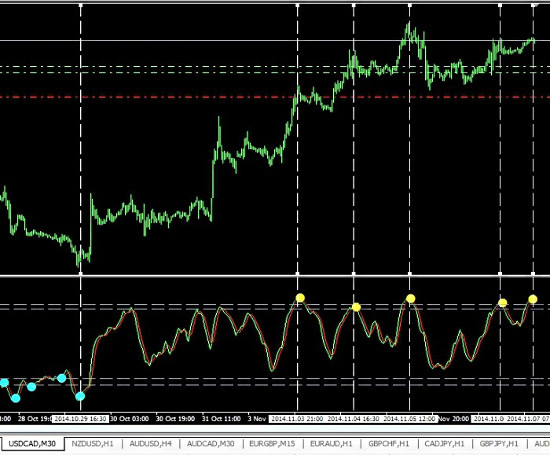The height and width of the screenshot is (455, 550).
Task: Select the red dash-dot horizontal price line
Action: pyautogui.click(x=275, y=97)
